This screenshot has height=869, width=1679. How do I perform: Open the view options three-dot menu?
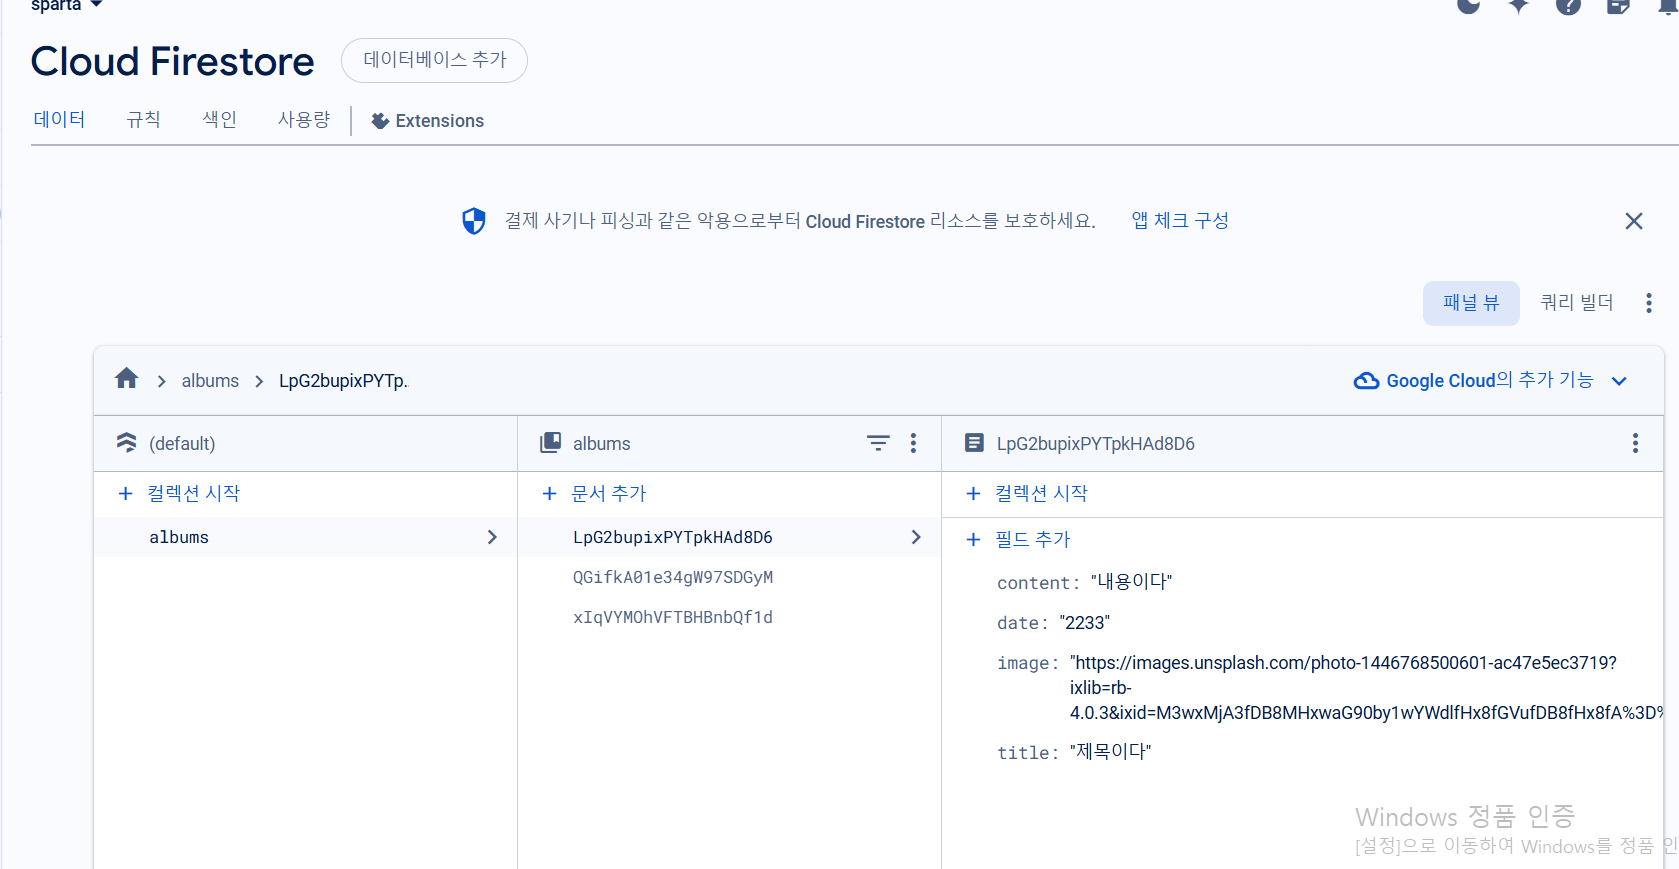pyautogui.click(x=1649, y=303)
